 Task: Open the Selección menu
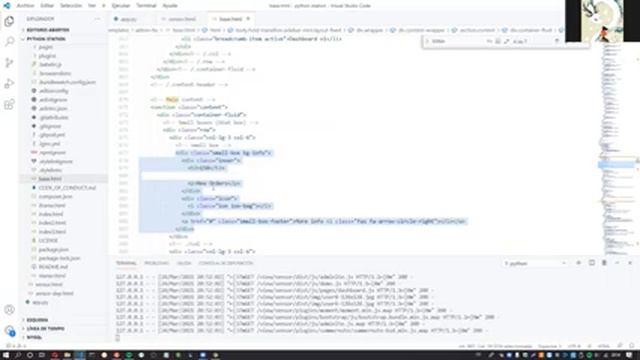tap(71, 6)
